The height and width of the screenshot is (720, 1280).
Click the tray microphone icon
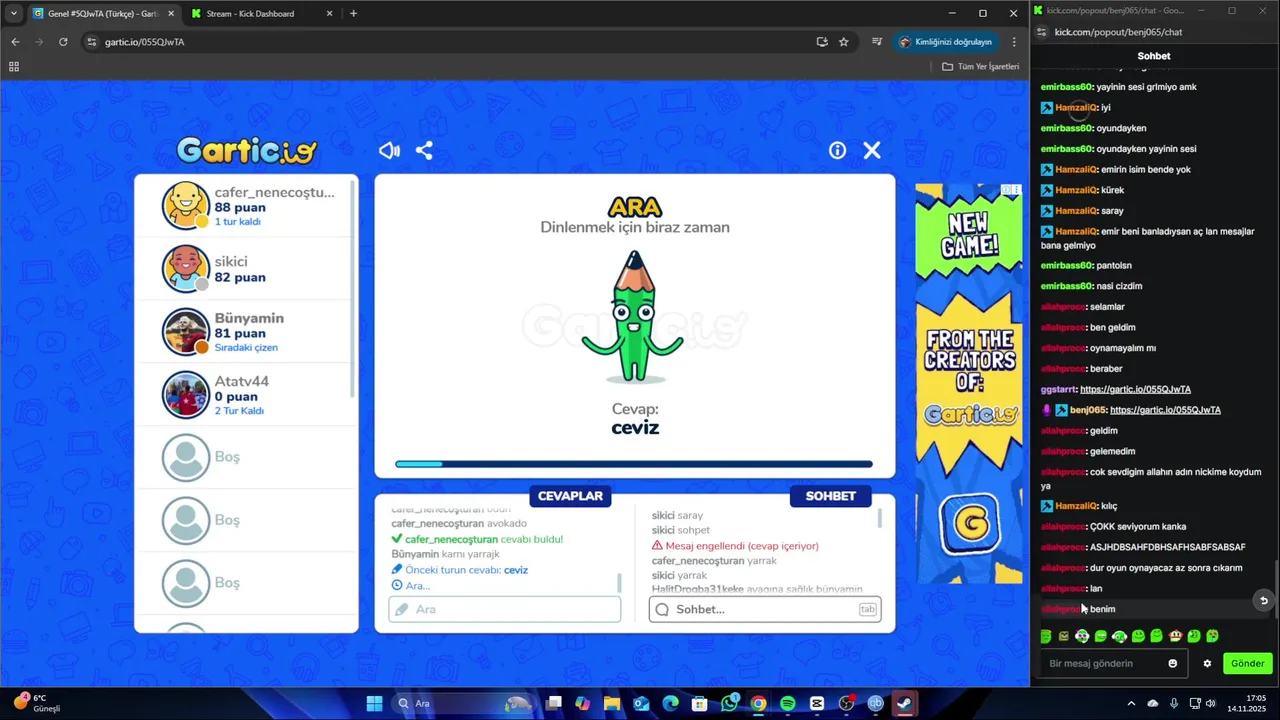click(1173, 703)
